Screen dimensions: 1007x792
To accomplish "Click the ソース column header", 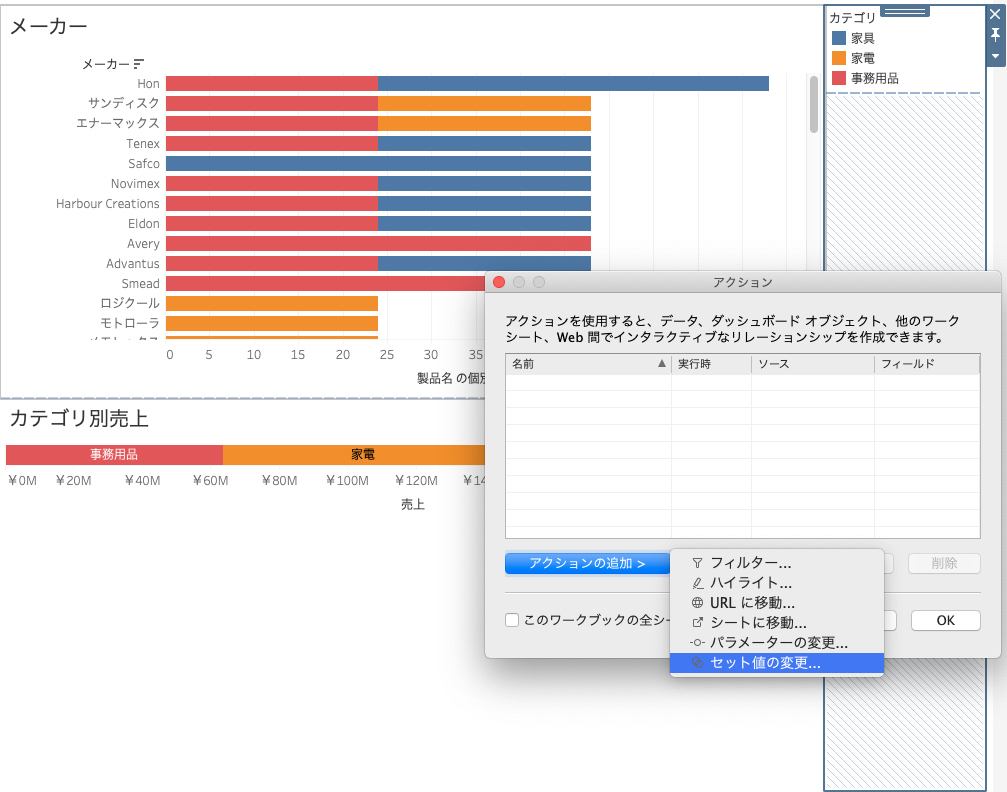I will click(x=812, y=364).
